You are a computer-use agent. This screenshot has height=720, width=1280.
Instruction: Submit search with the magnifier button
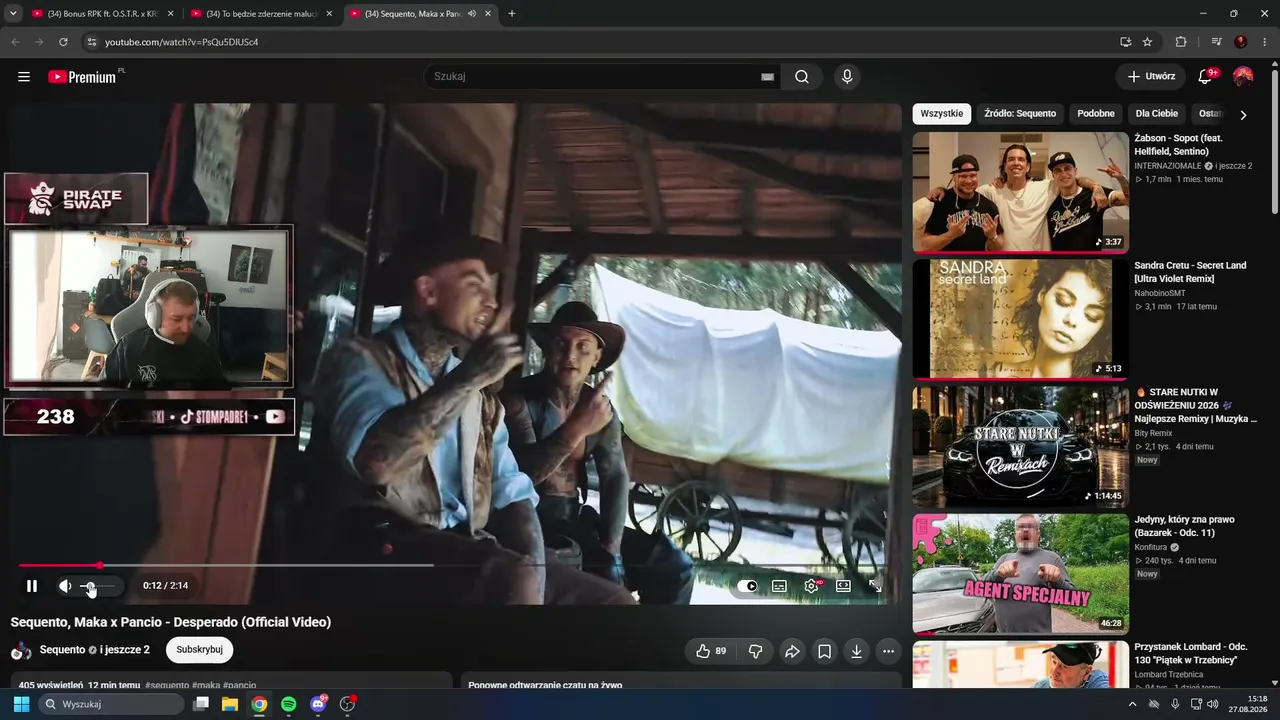click(x=802, y=77)
